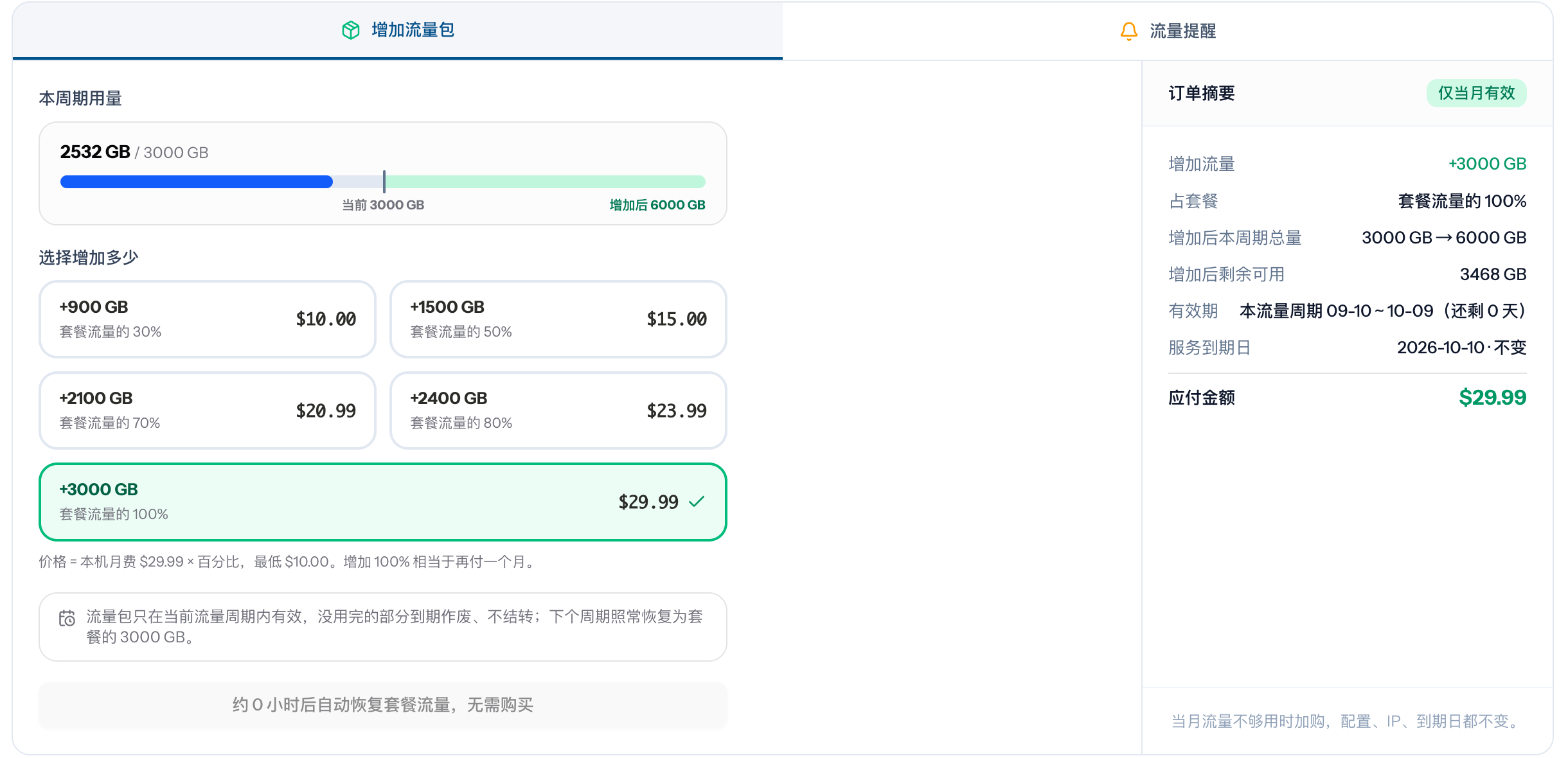Select the +3000 GB traffic pack

click(x=383, y=502)
